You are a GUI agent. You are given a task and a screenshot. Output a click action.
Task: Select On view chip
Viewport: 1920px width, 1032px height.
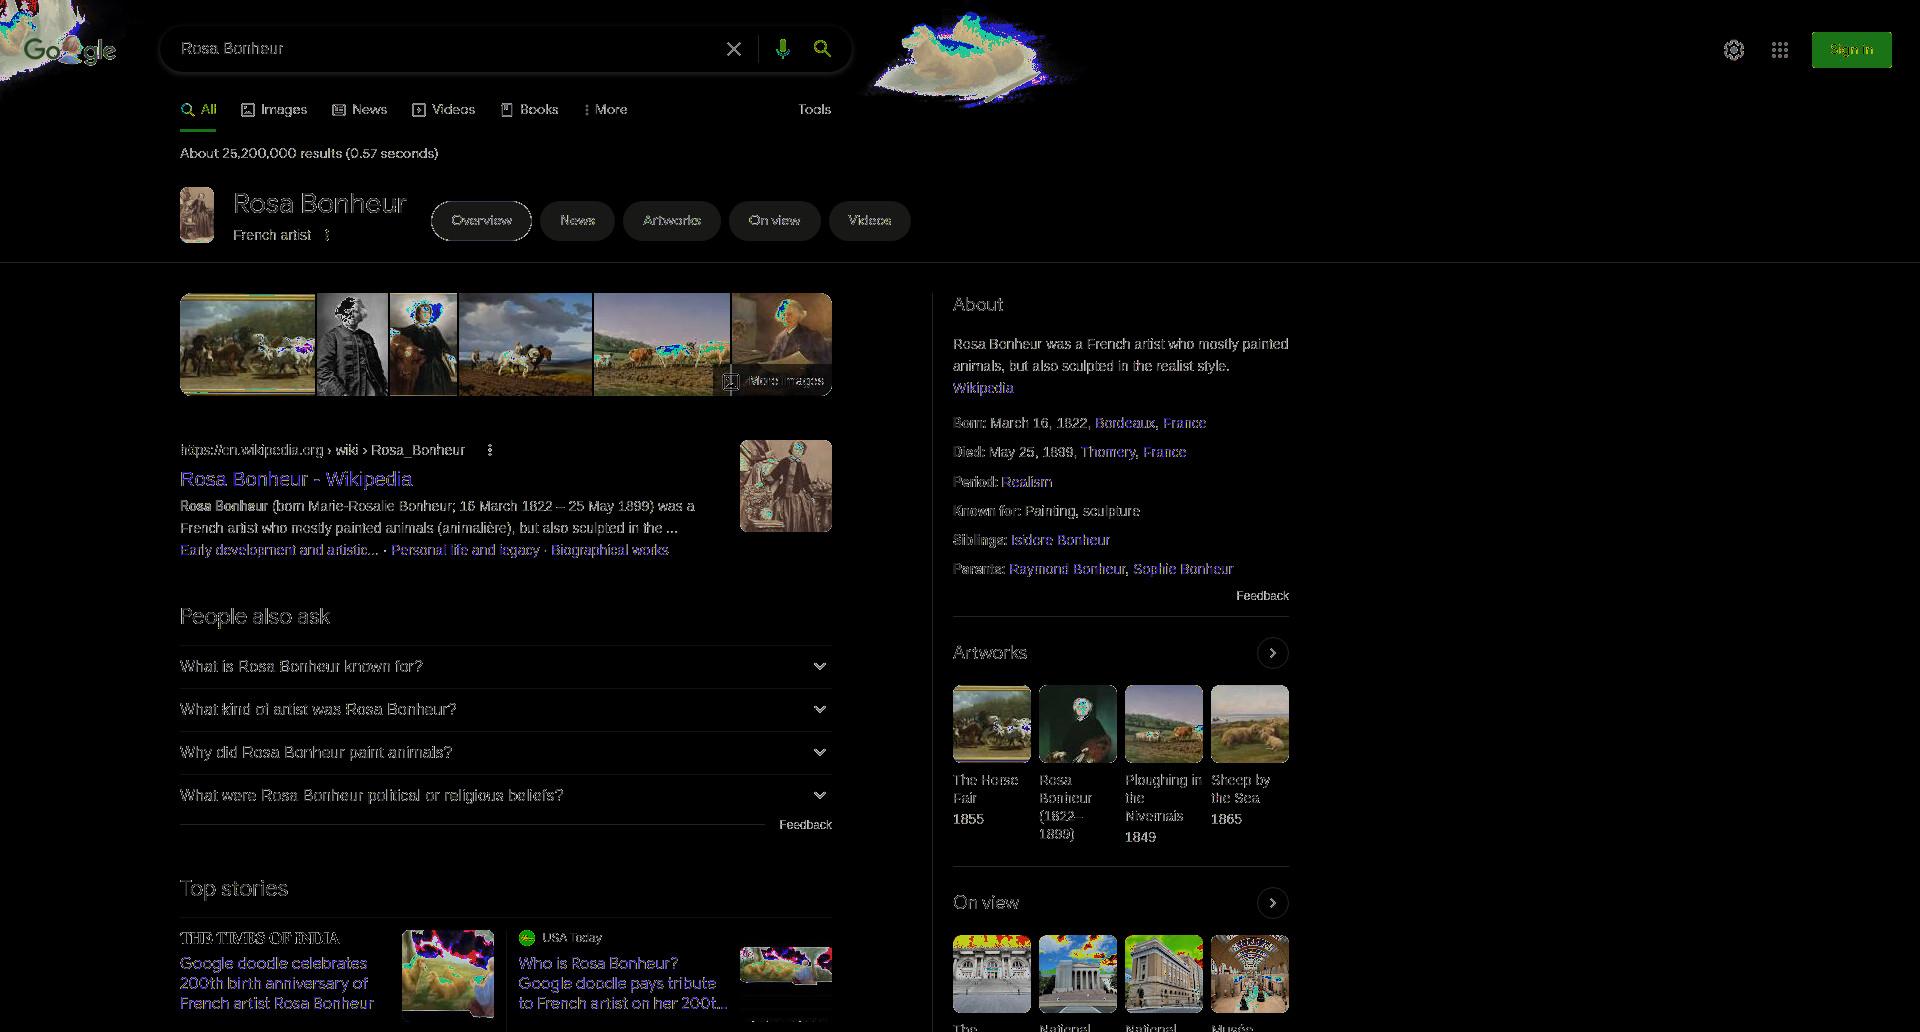click(774, 221)
